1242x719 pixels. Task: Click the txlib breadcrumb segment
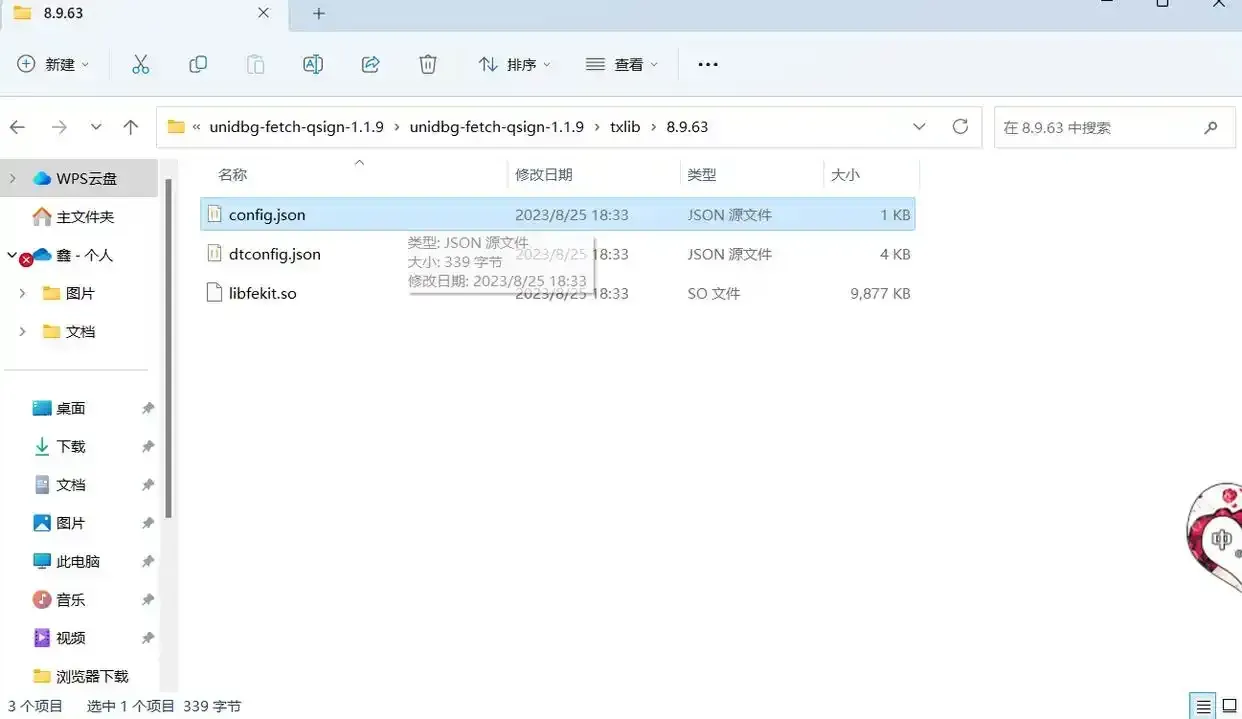pos(625,127)
